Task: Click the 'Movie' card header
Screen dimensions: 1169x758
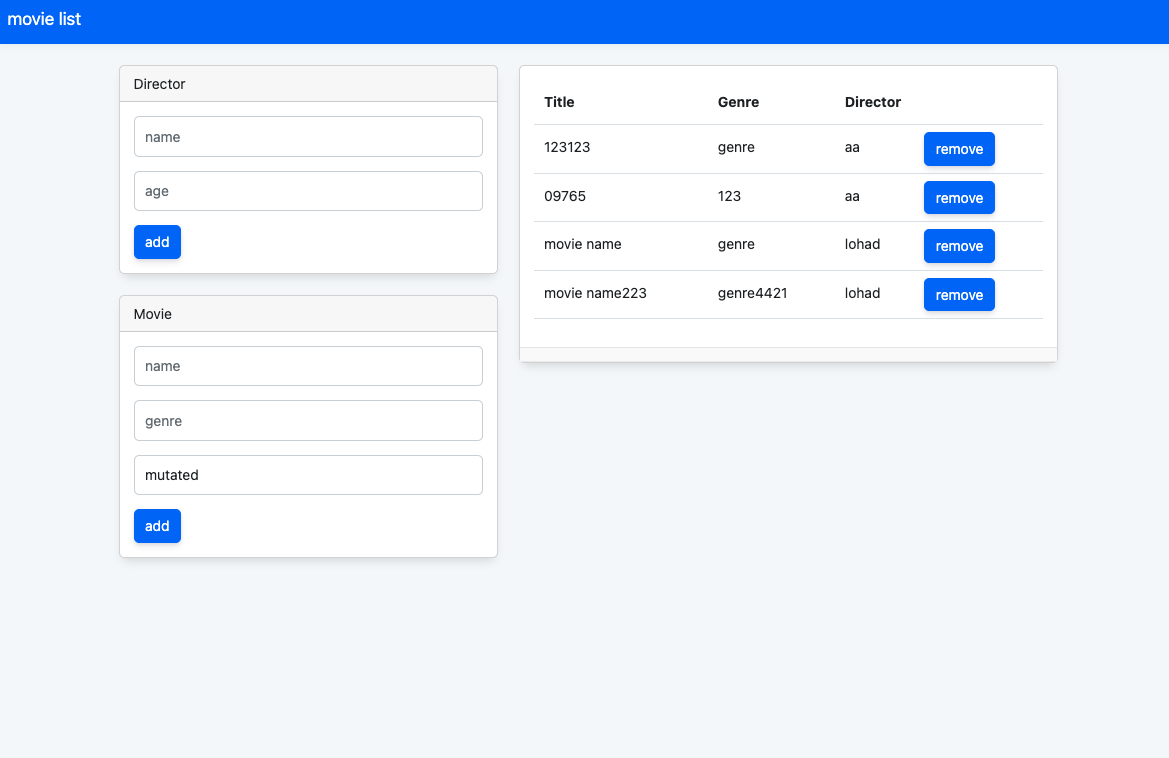Action: pos(308,314)
